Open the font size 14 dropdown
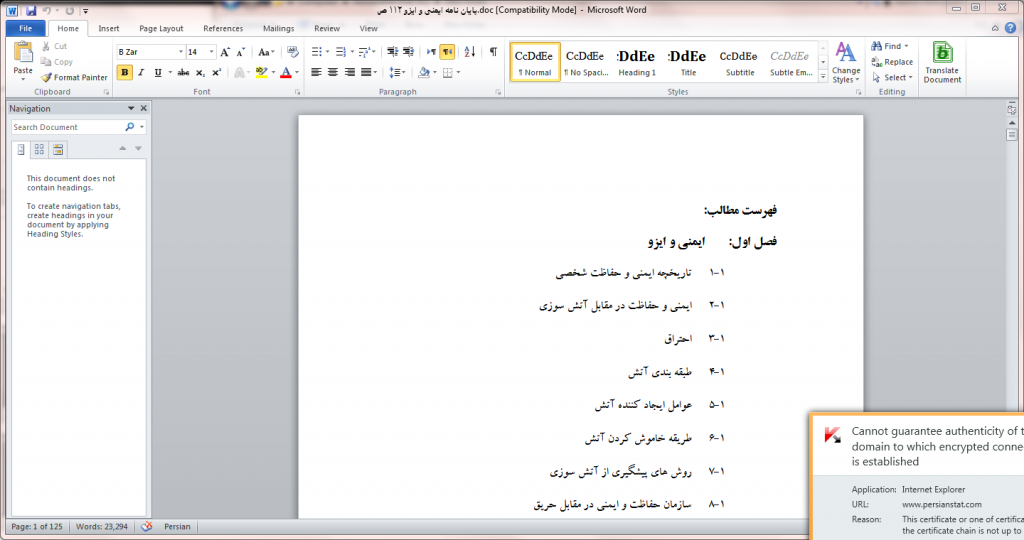Viewport: 1024px width, 540px height. point(210,52)
